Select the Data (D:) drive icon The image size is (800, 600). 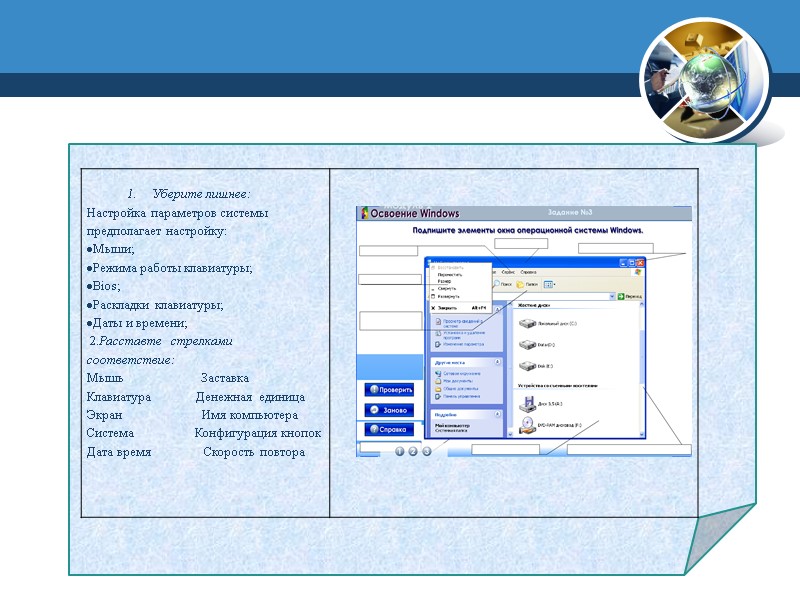pyautogui.click(x=528, y=344)
